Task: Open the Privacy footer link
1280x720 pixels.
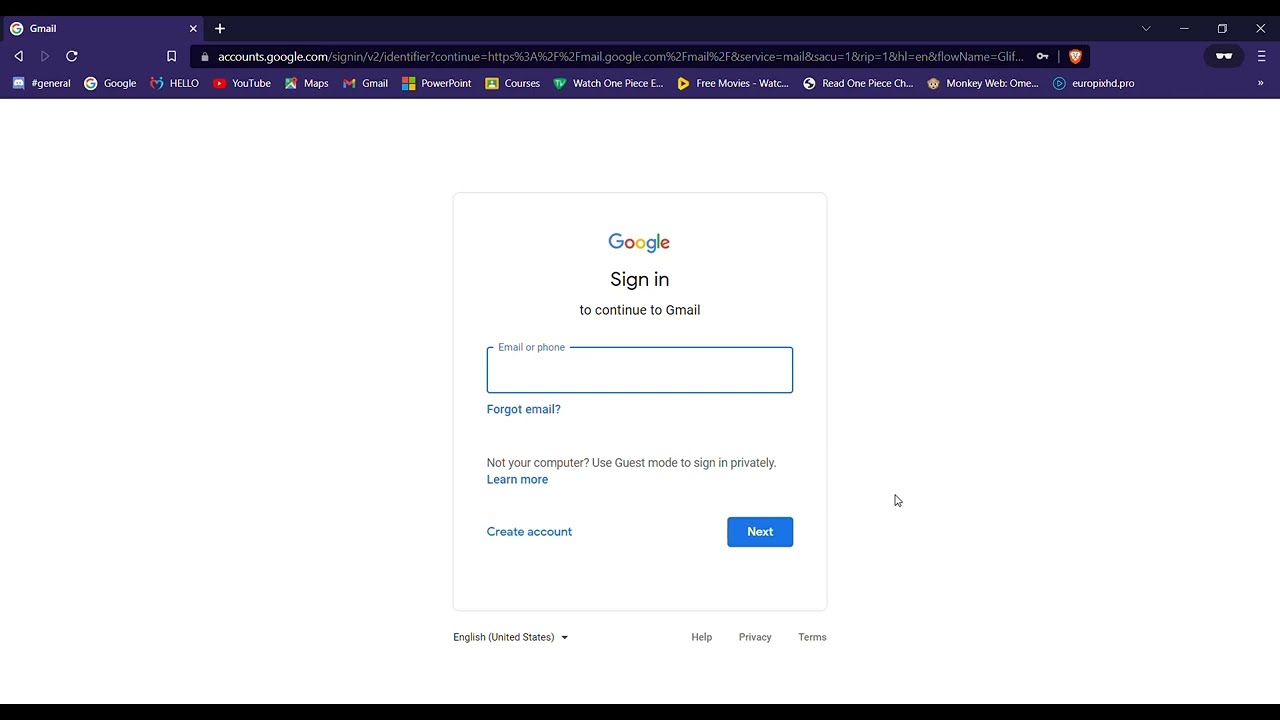Action: tap(755, 637)
